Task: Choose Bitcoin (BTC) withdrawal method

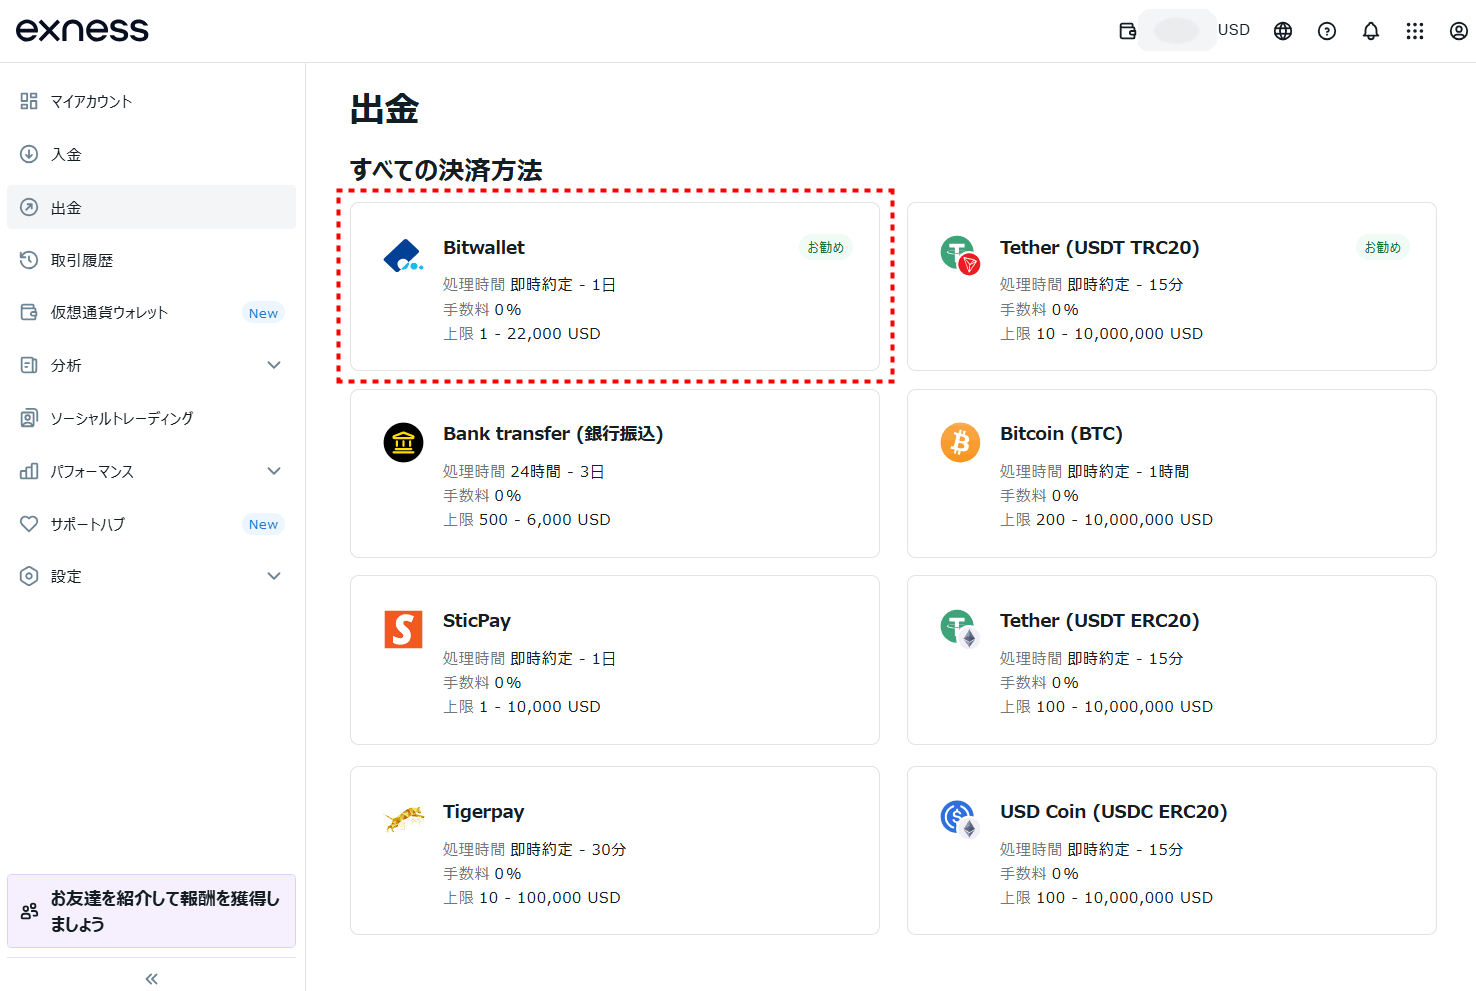Action: [x=1172, y=473]
